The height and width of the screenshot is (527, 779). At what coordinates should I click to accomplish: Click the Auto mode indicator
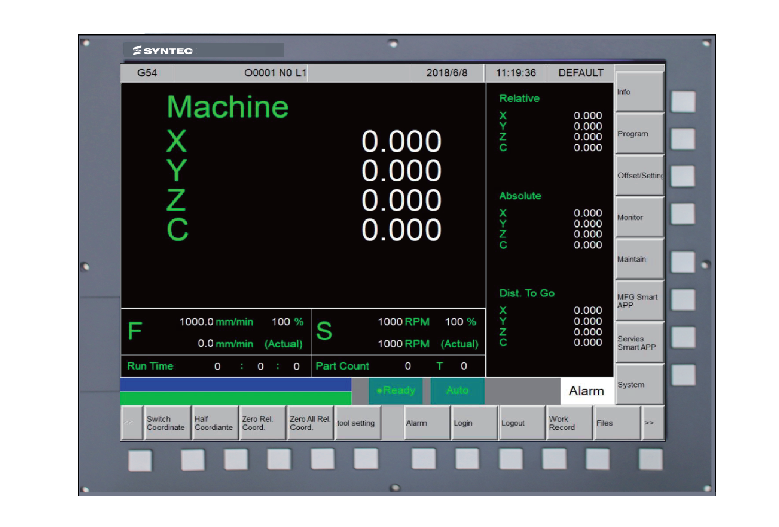(457, 391)
